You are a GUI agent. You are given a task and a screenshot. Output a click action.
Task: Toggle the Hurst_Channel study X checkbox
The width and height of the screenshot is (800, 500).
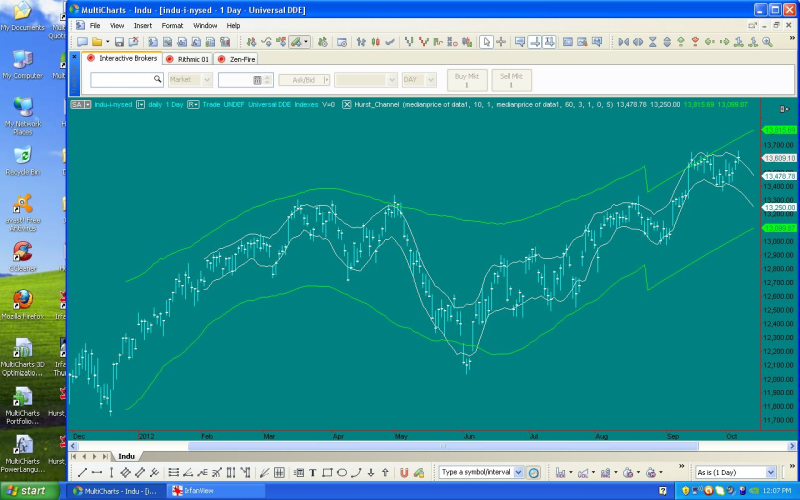346,105
